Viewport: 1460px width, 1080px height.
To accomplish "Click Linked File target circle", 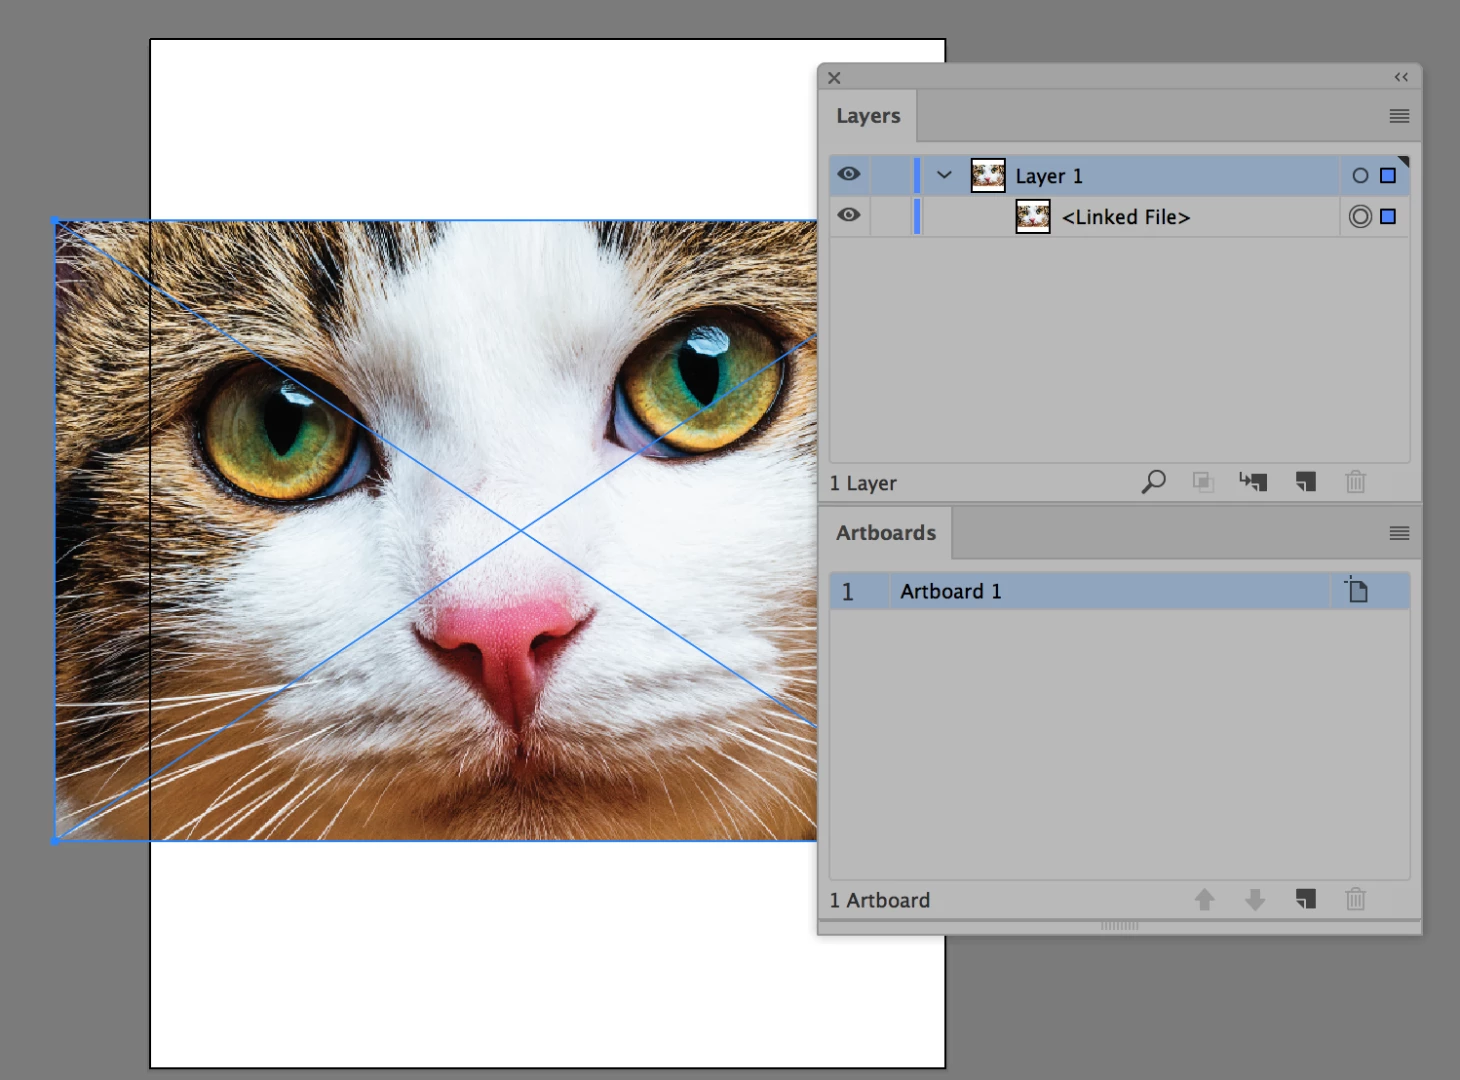I will [x=1360, y=216].
